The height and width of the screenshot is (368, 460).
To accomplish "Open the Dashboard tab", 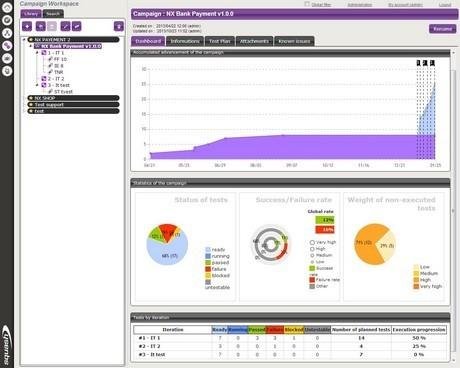I will 148,41.
